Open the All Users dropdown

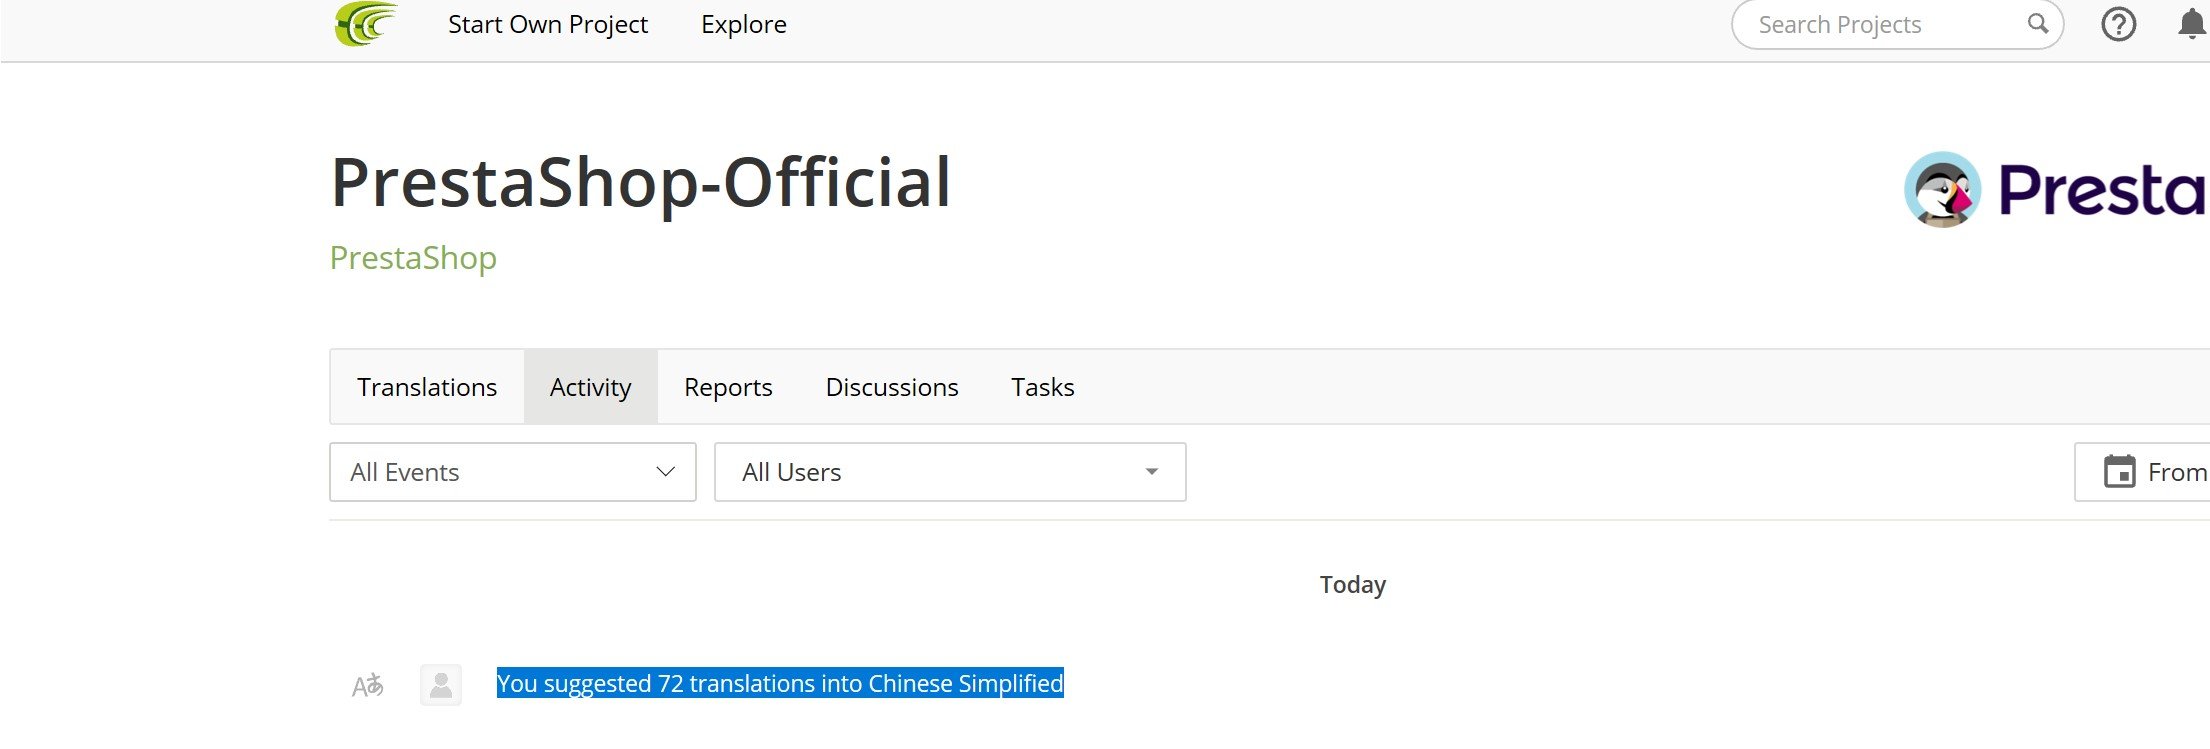950,472
